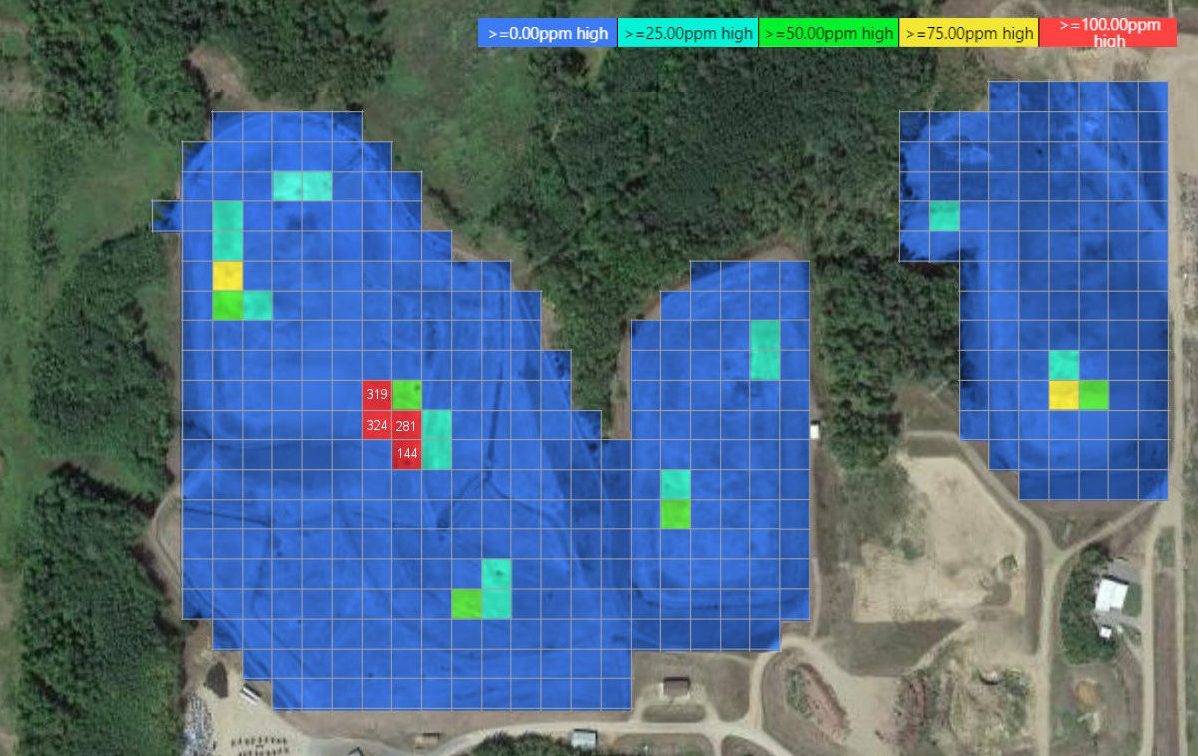Click the cyan cell right of 144
The width and height of the screenshot is (1198, 756).
(x=436, y=455)
